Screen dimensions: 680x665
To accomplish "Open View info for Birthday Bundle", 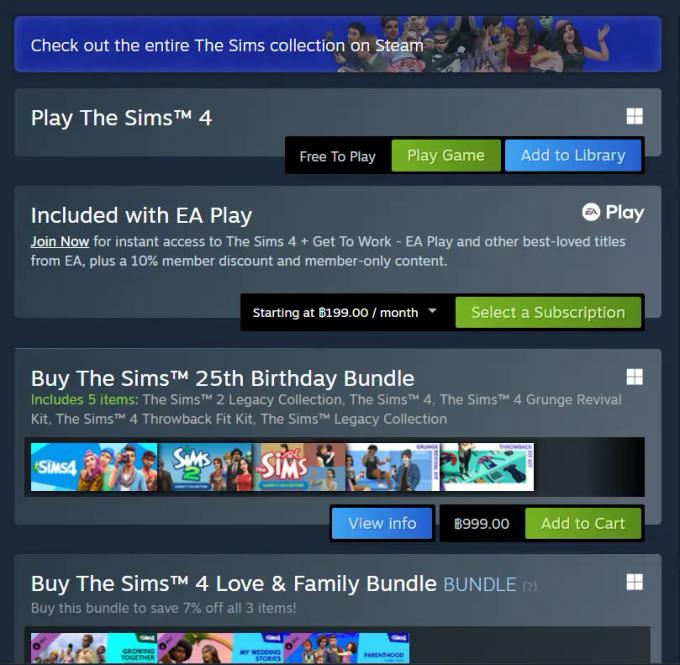I will click(382, 523).
